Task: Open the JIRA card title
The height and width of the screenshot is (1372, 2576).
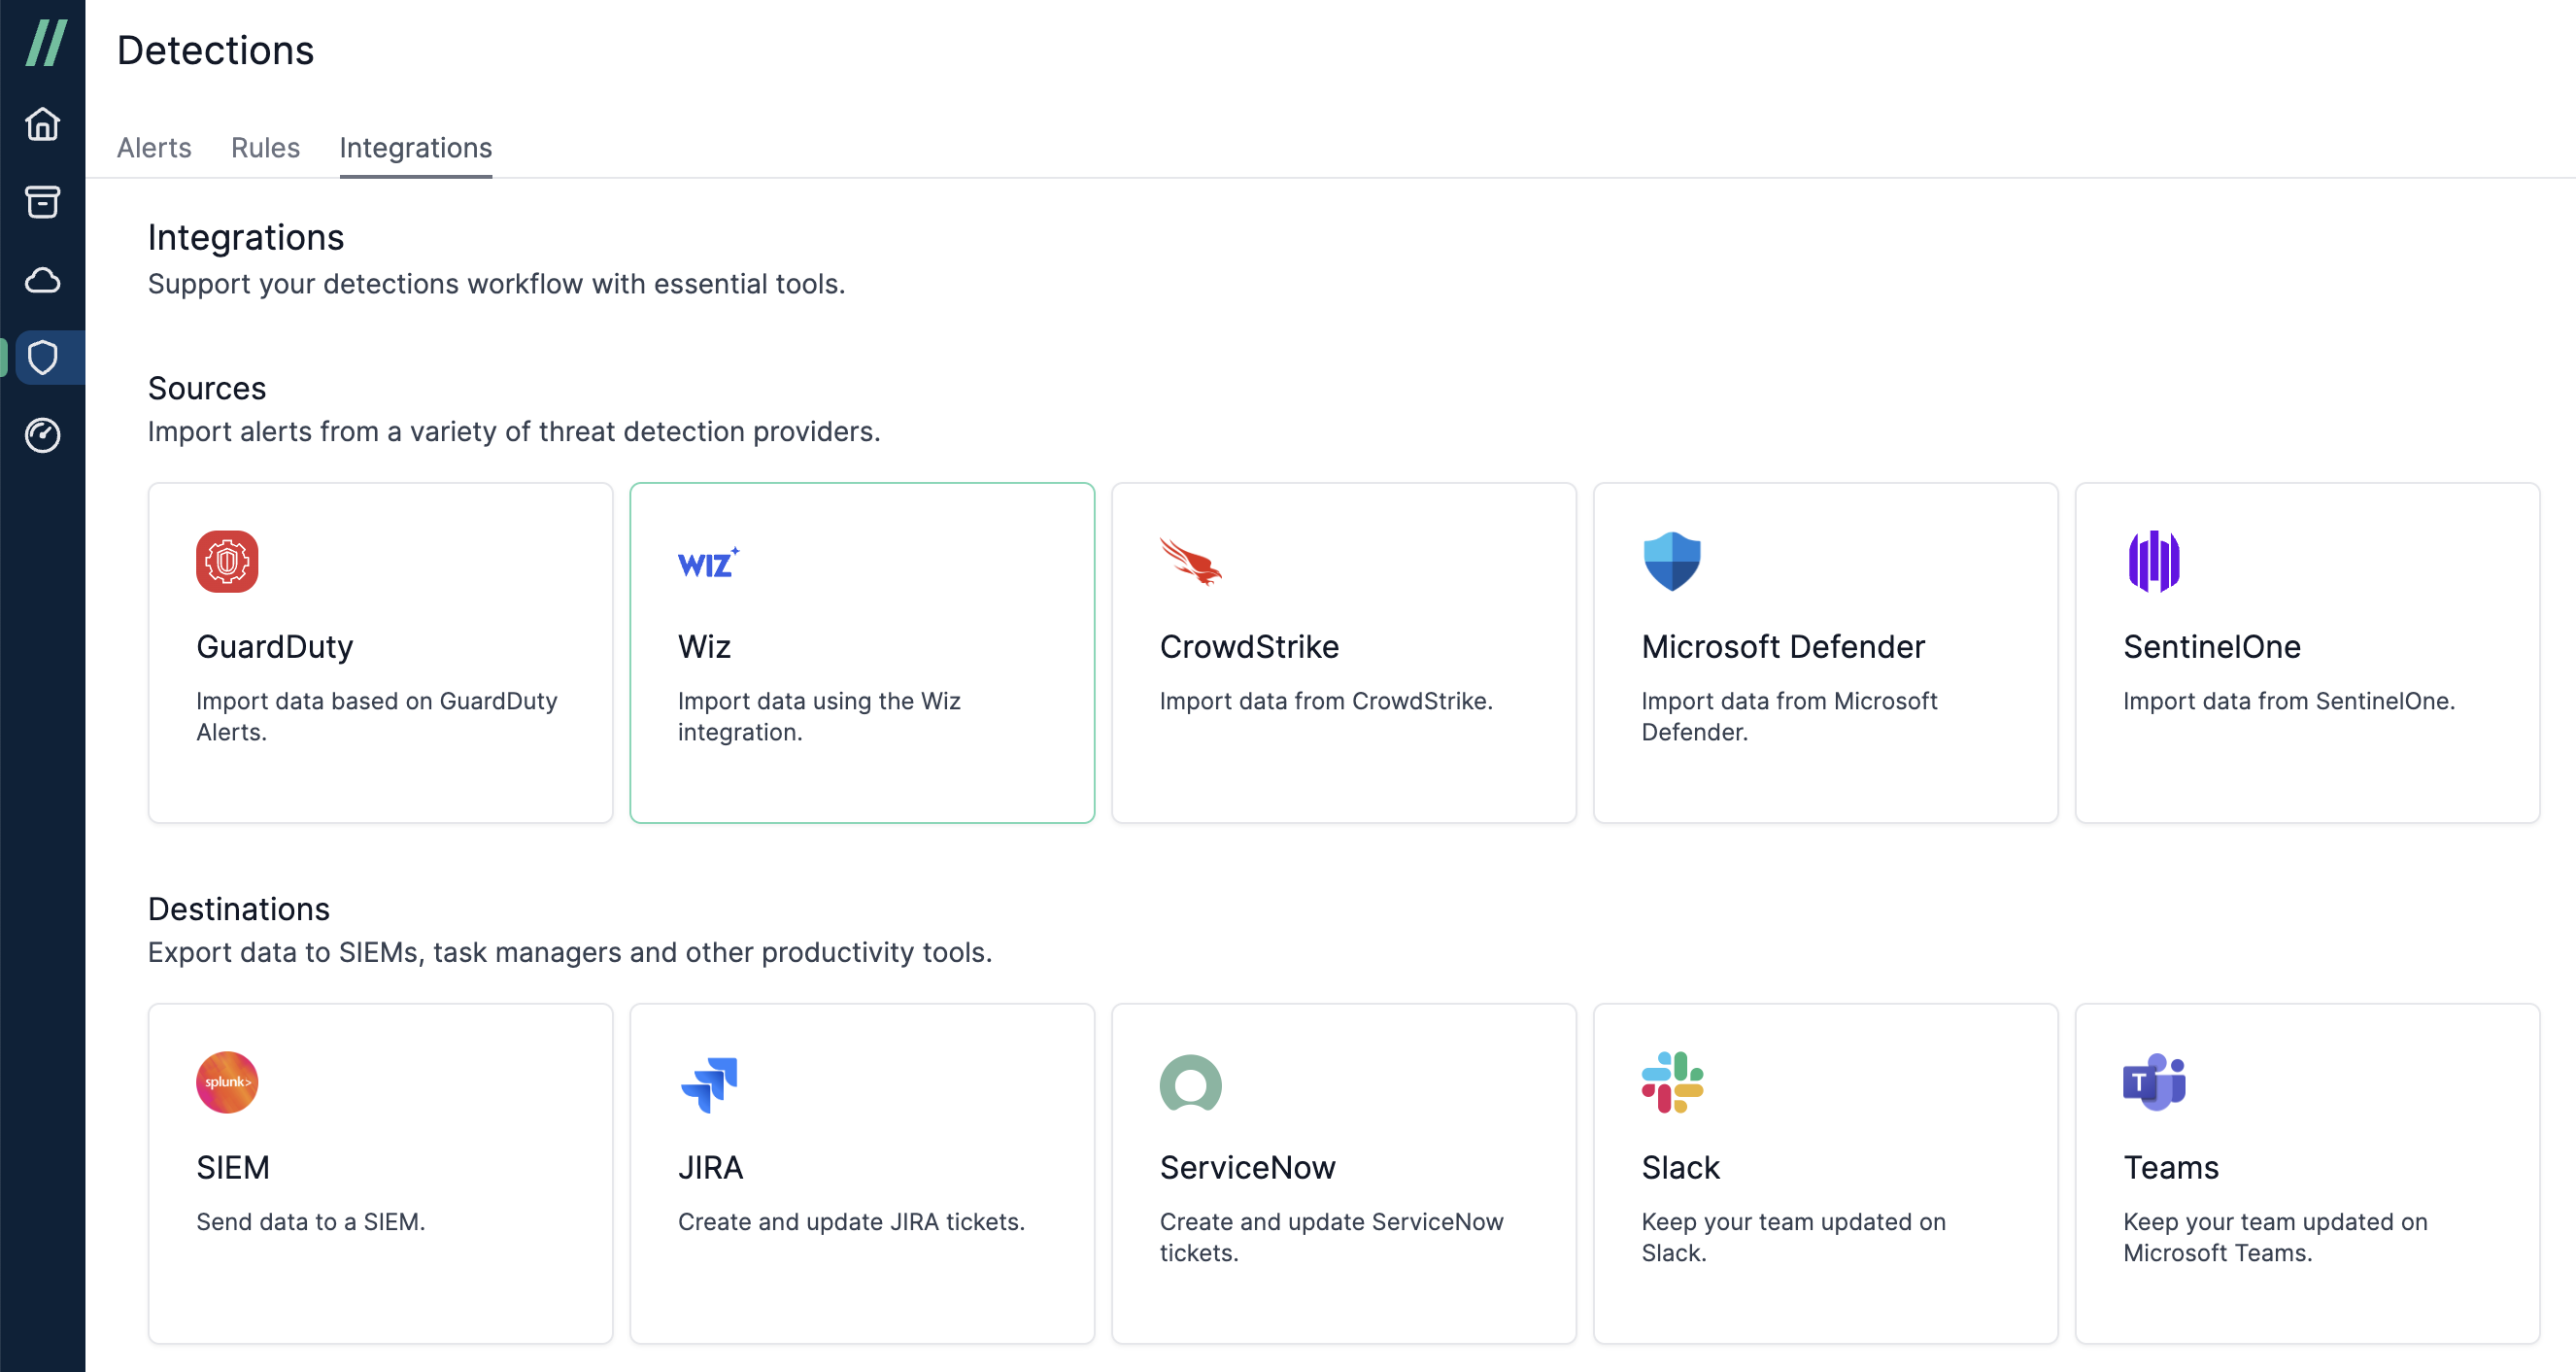Action: coord(710,1168)
